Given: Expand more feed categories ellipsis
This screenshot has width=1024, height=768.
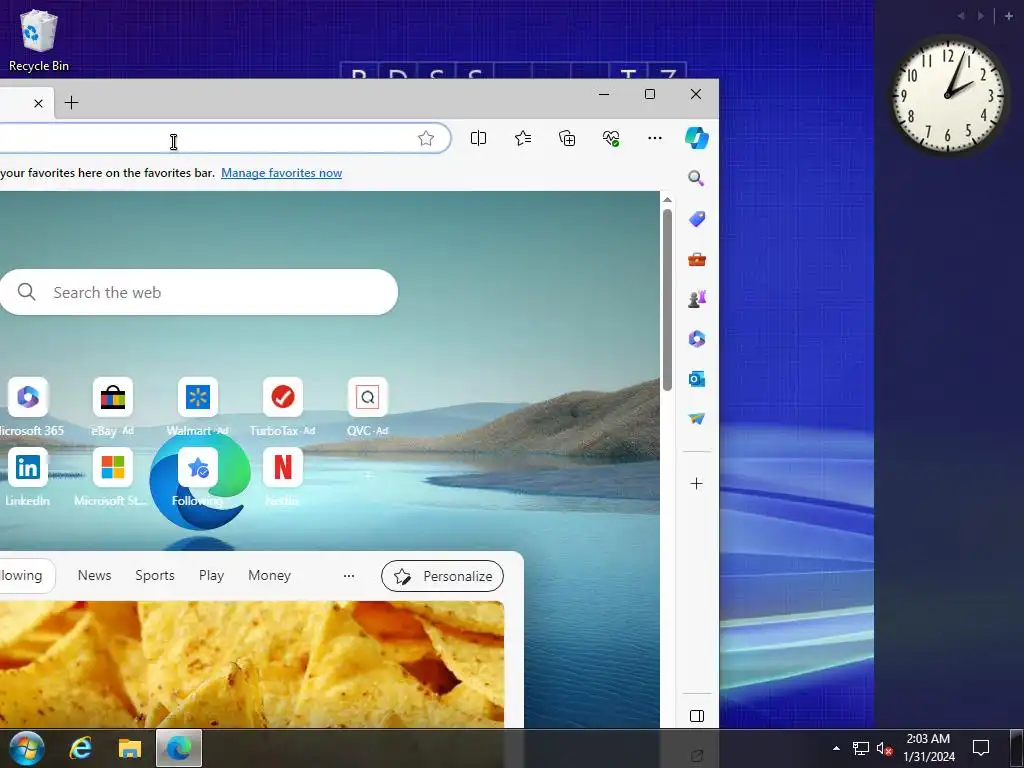Looking at the screenshot, I should click(349, 576).
